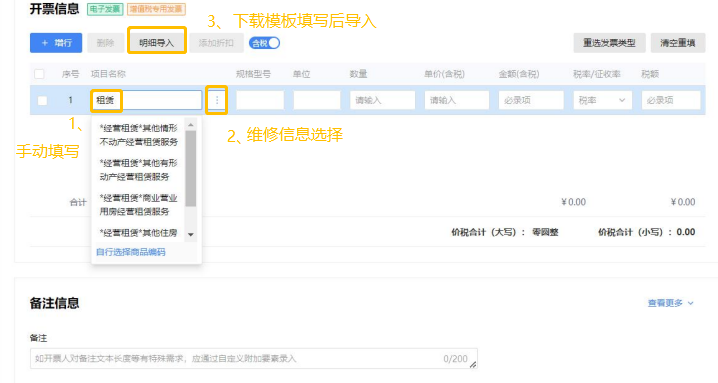The width and height of the screenshot is (718, 383).
Task: Click 清空重填 clear and refill button
Action: pos(678,43)
